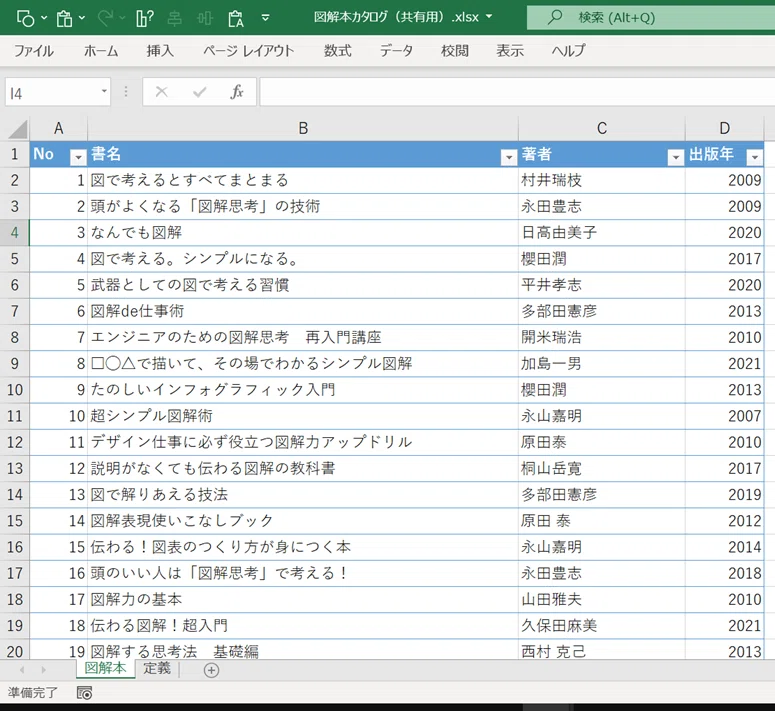775x711 pixels.
Task: Click the AutoSave icon in quick access toolbar
Action: coord(26,19)
